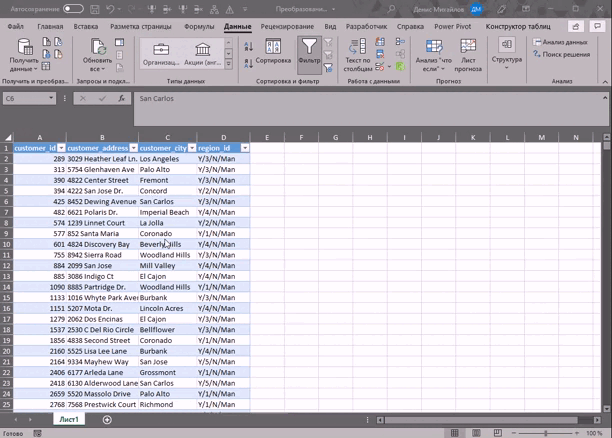Switch to Page Layout view icon
Image resolution: width=612 pixels, height=438 pixels.
pyautogui.click(x=476, y=433)
